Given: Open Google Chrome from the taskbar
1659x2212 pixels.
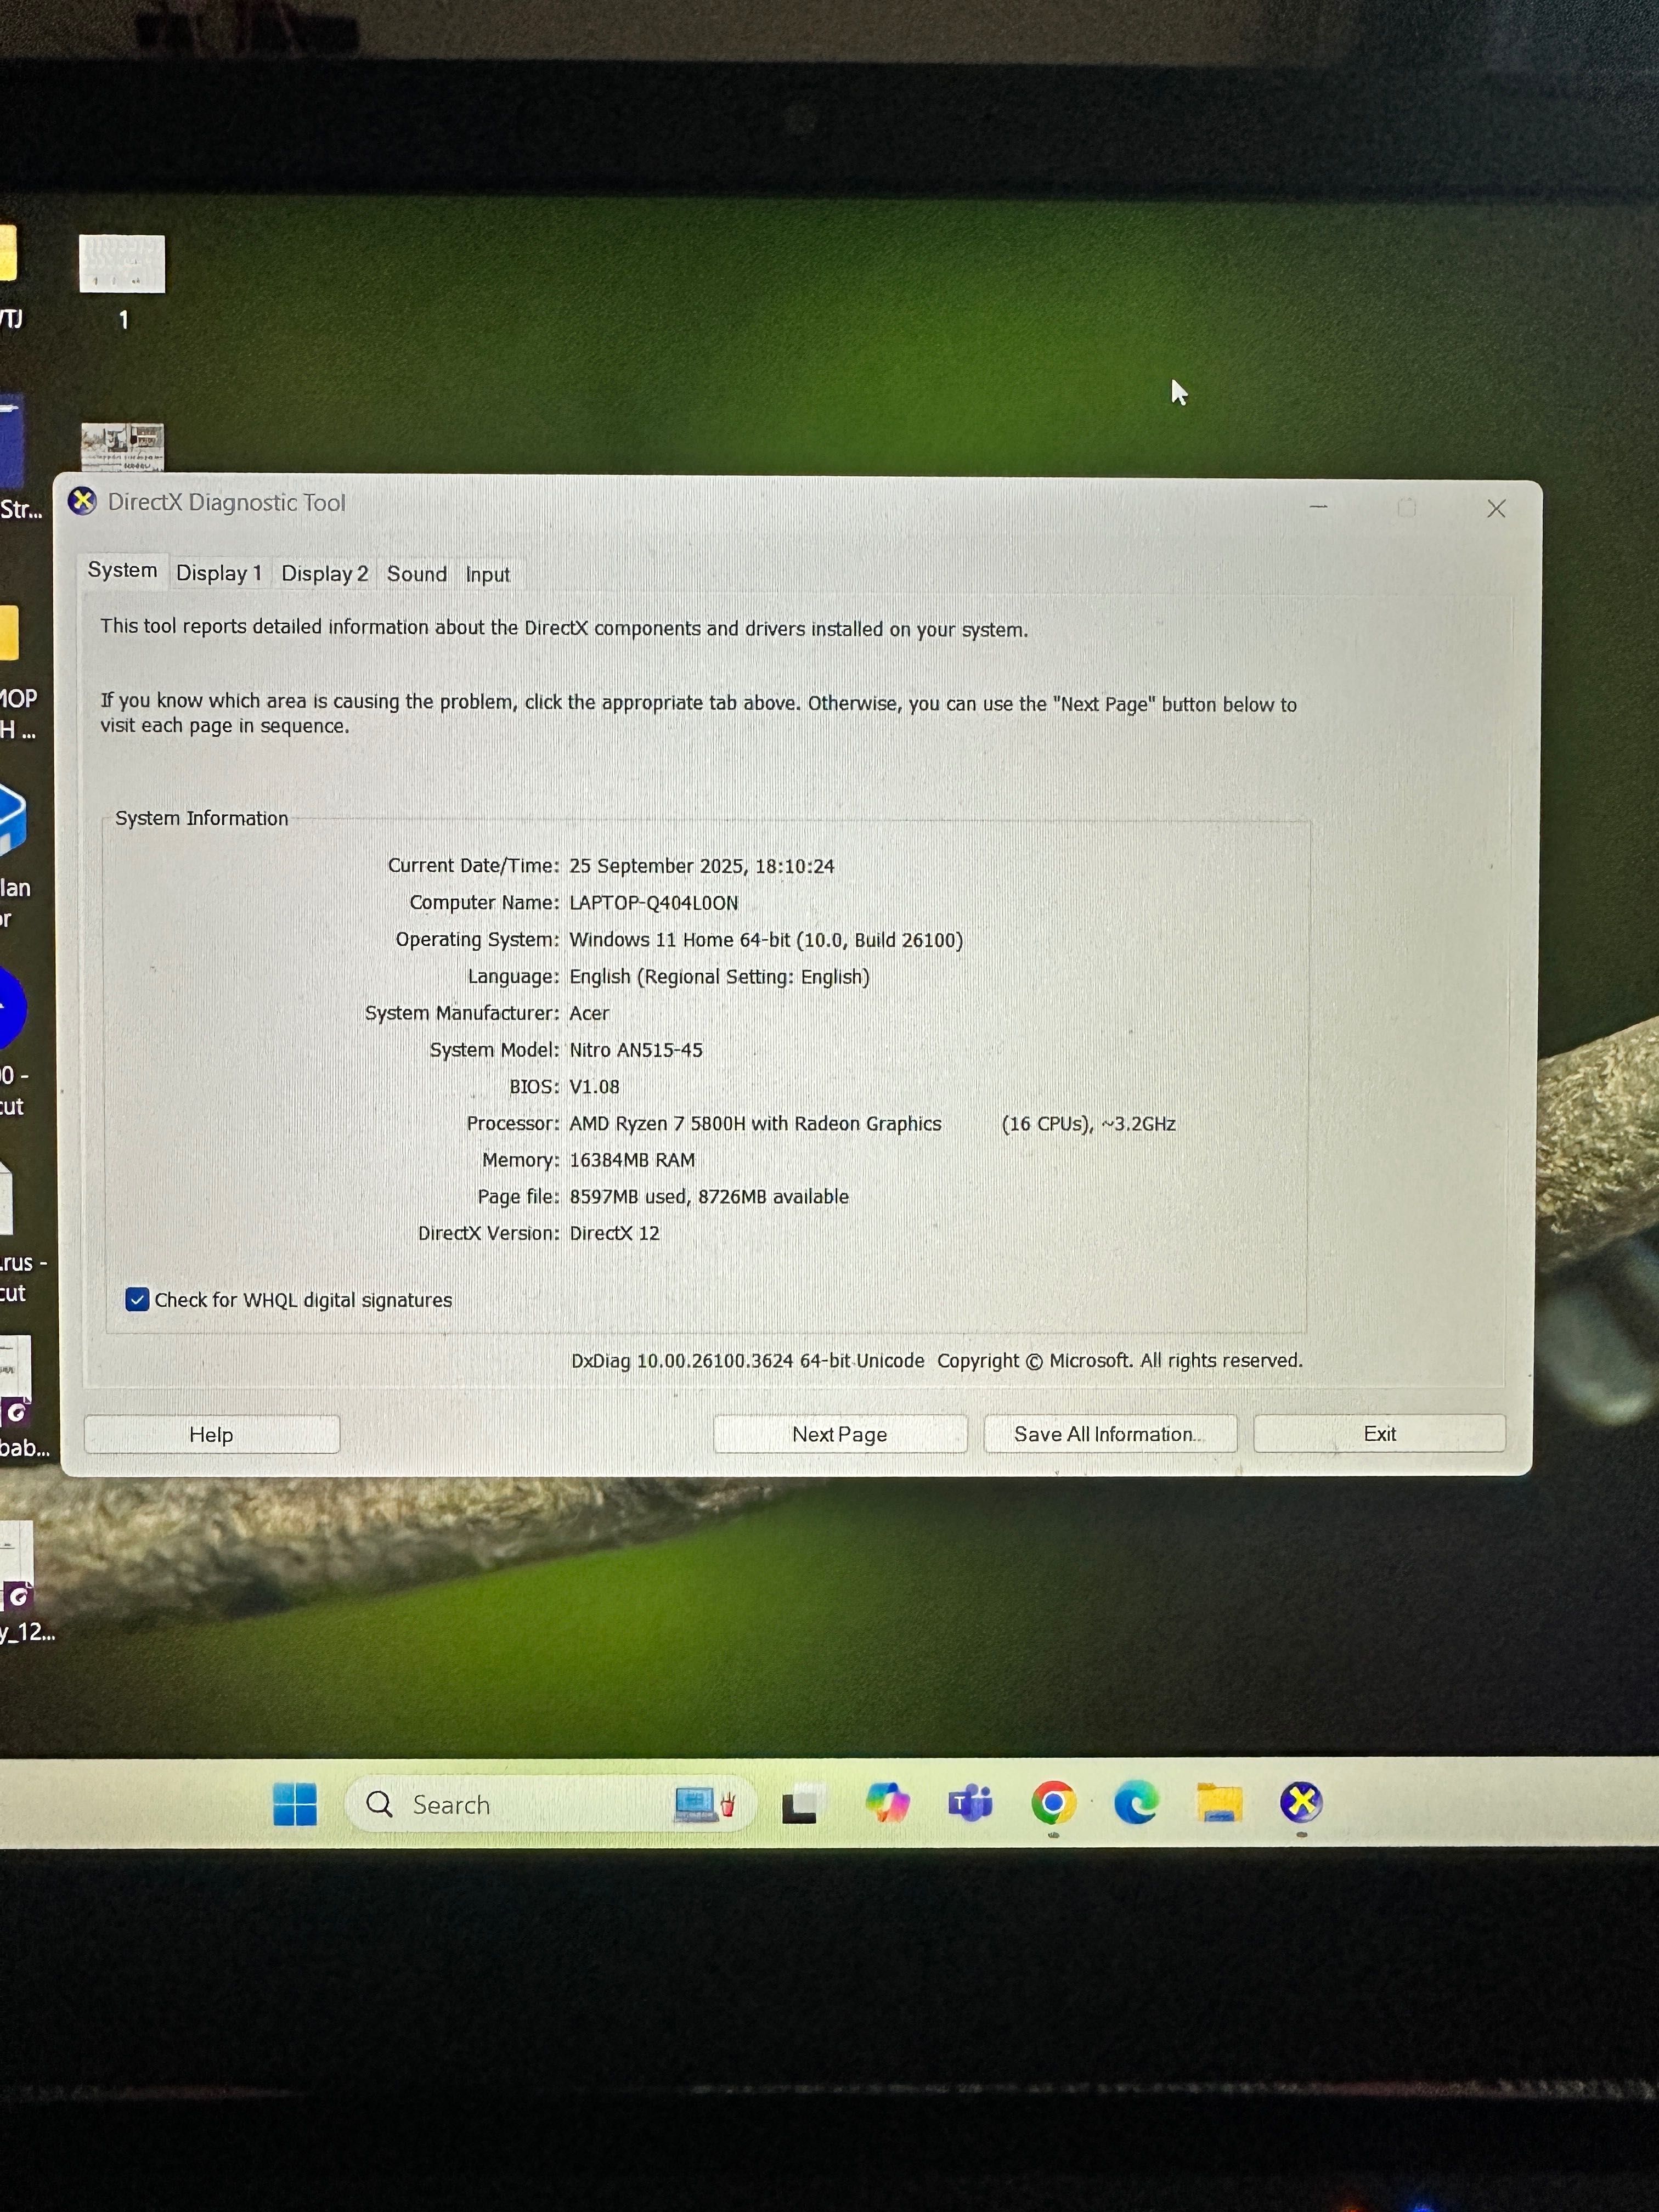Looking at the screenshot, I should click(x=1053, y=1802).
